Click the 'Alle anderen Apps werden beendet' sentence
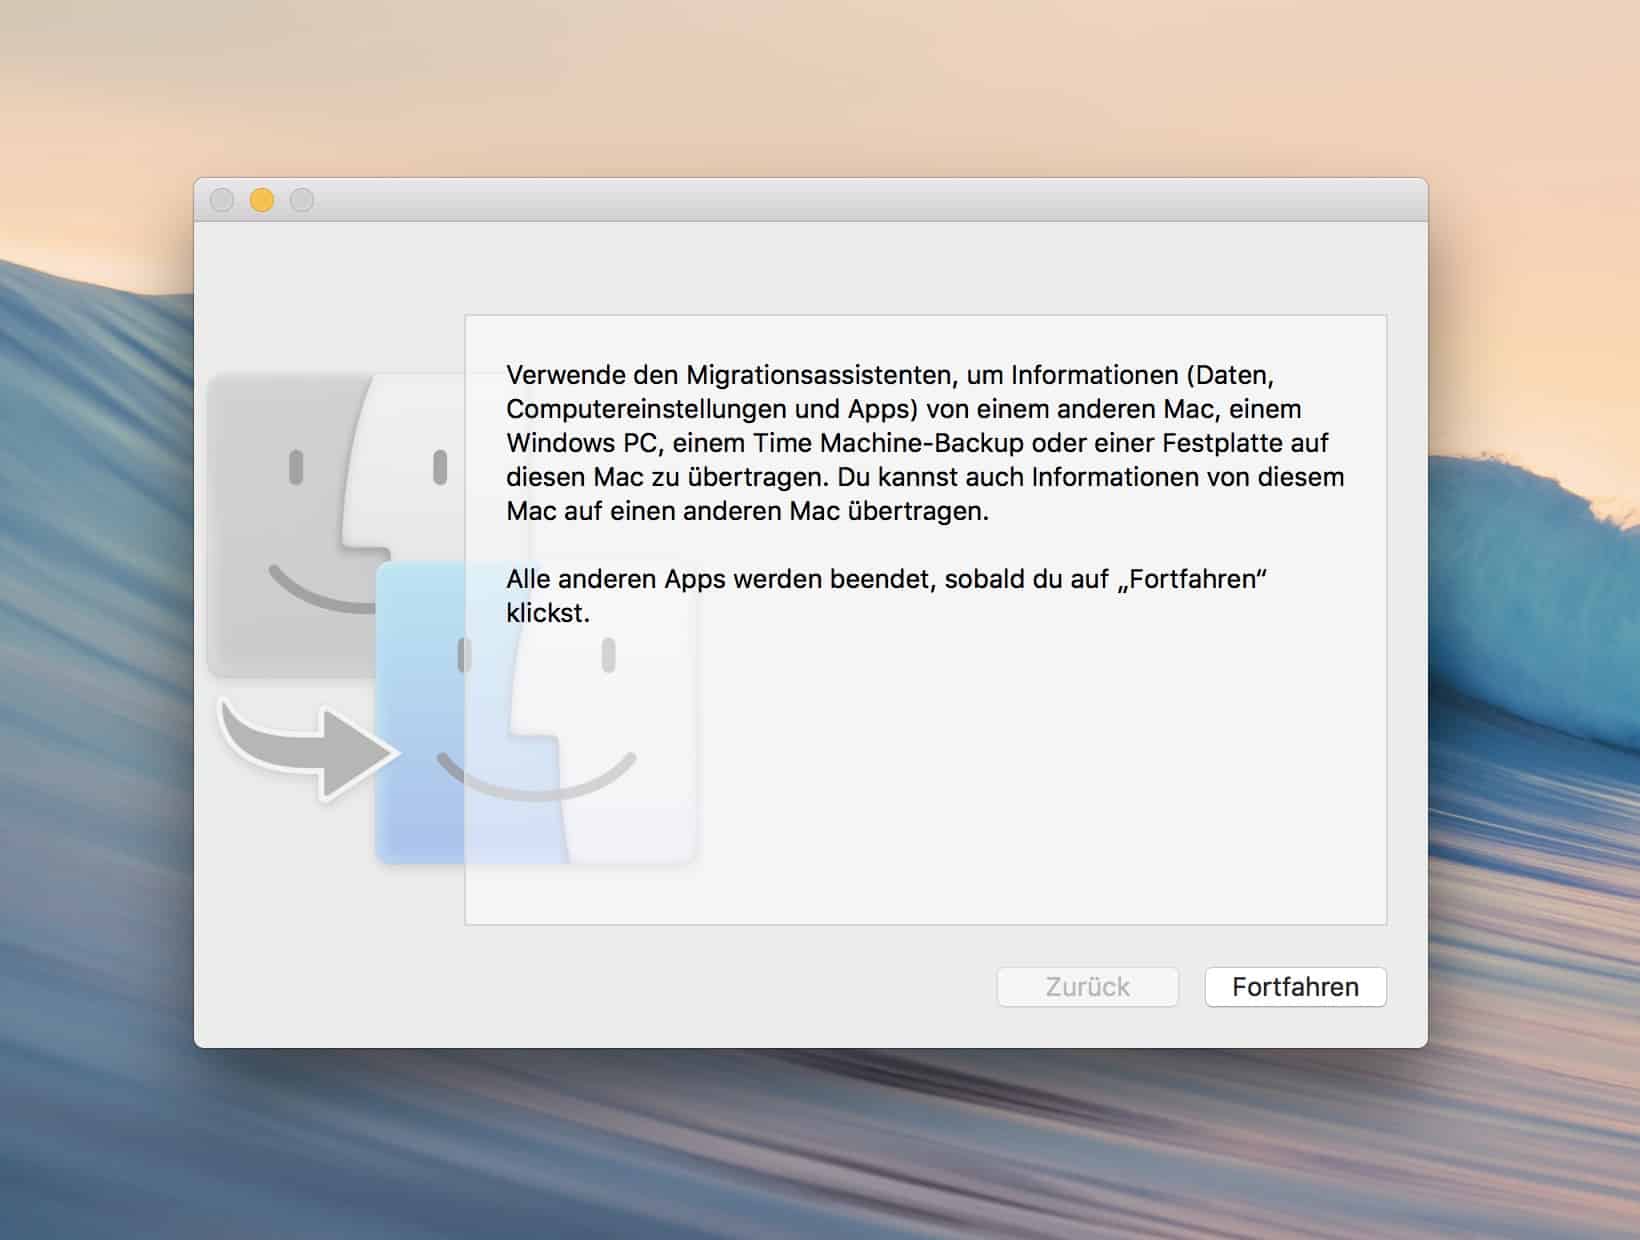 pos(886,596)
